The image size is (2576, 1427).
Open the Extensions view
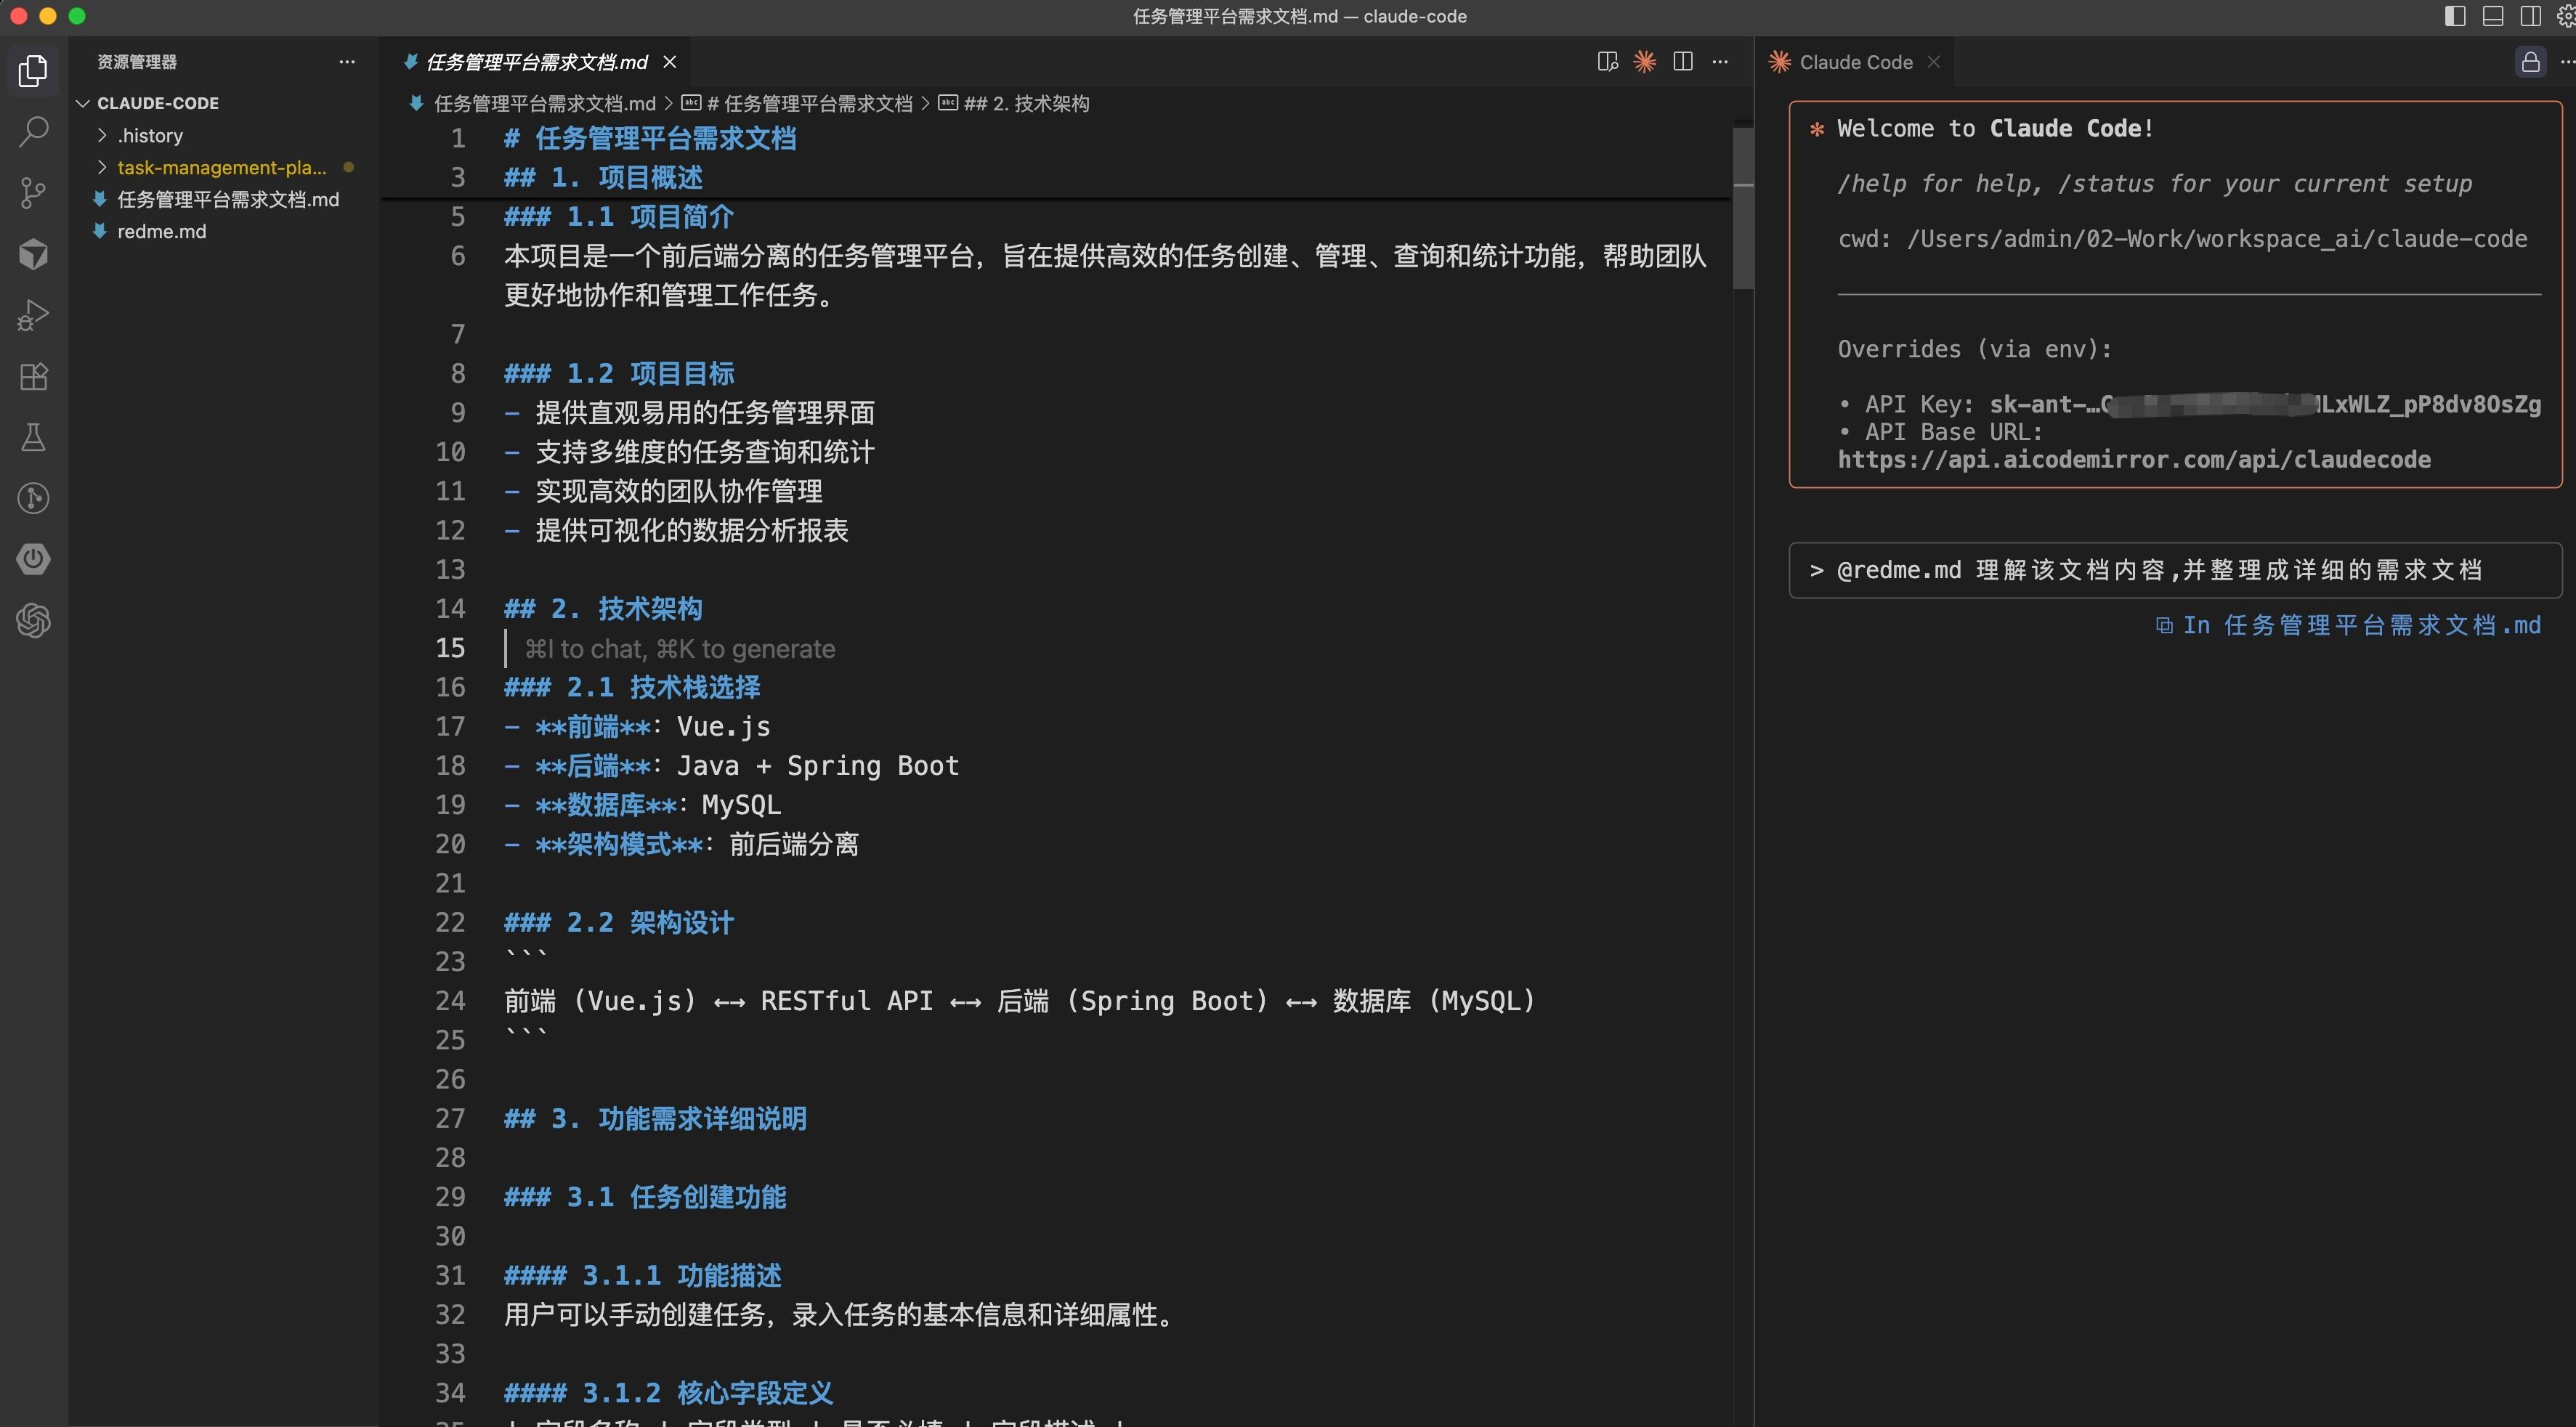33,377
